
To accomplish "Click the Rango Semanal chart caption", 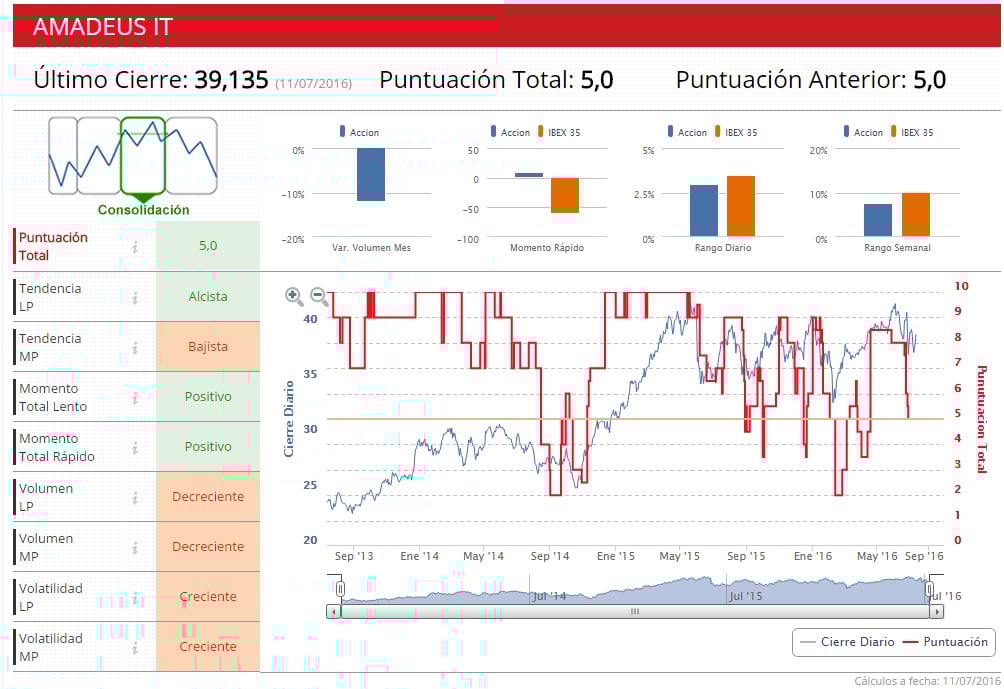I will tap(897, 248).
